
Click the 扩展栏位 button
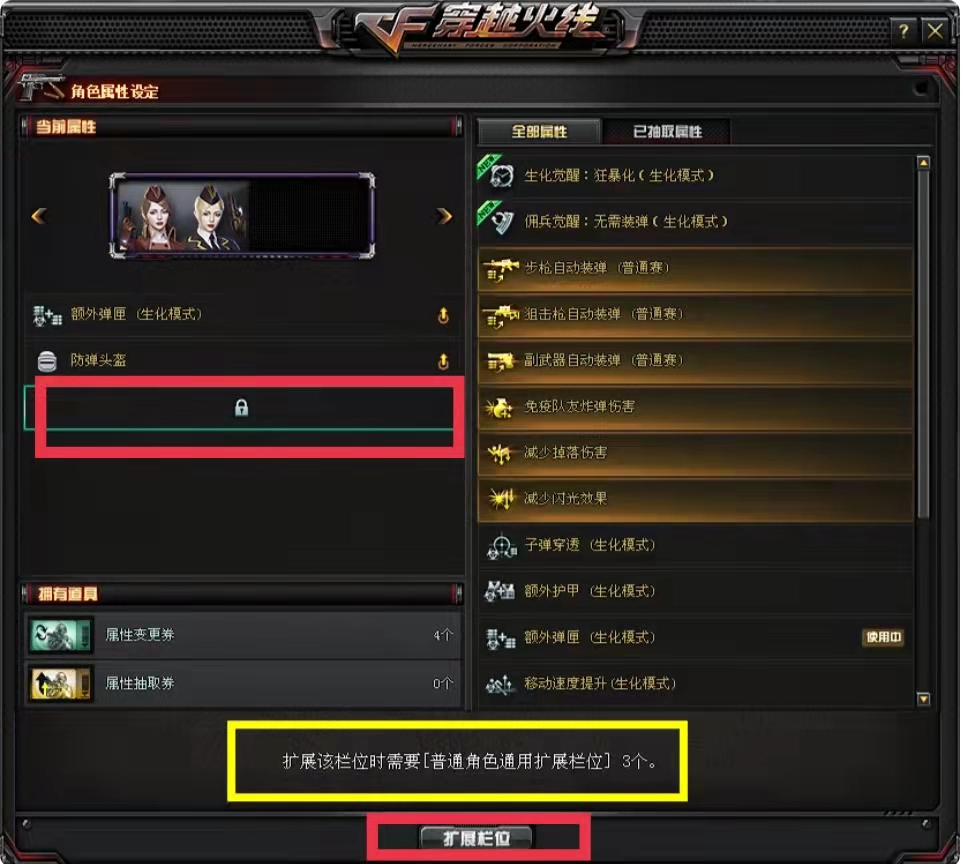pyautogui.click(x=476, y=838)
